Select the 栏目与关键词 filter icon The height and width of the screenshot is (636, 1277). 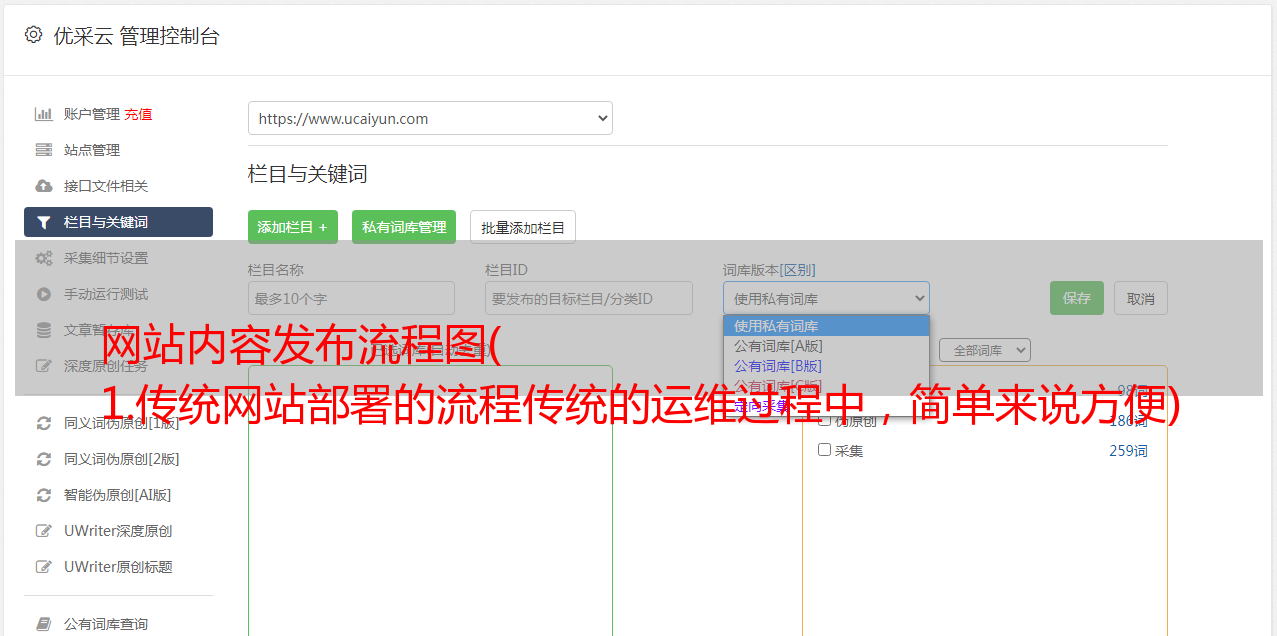[44, 222]
